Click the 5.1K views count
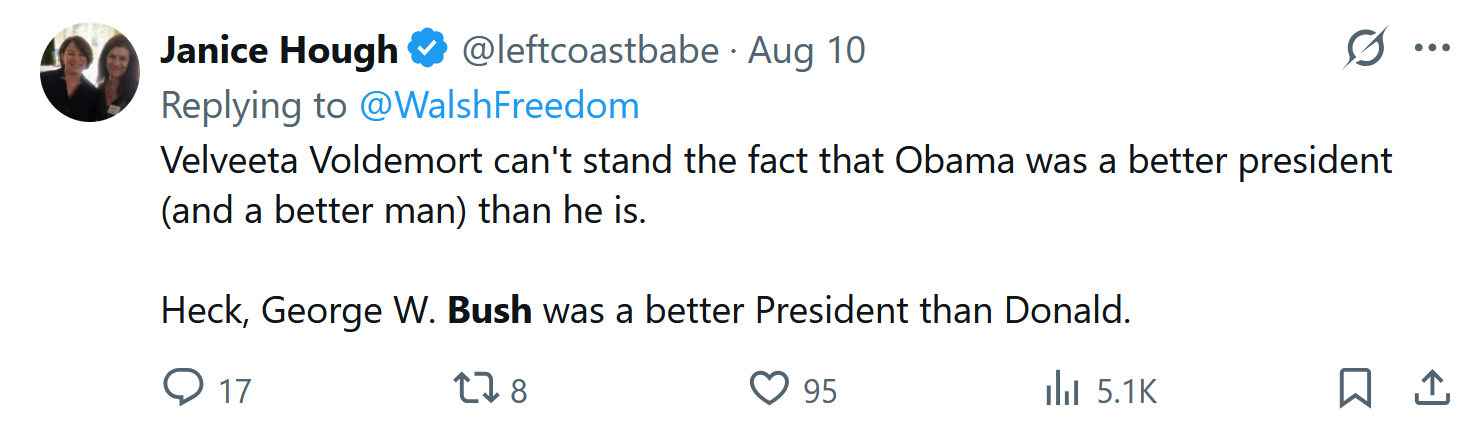1483x433 pixels. (x=1126, y=390)
